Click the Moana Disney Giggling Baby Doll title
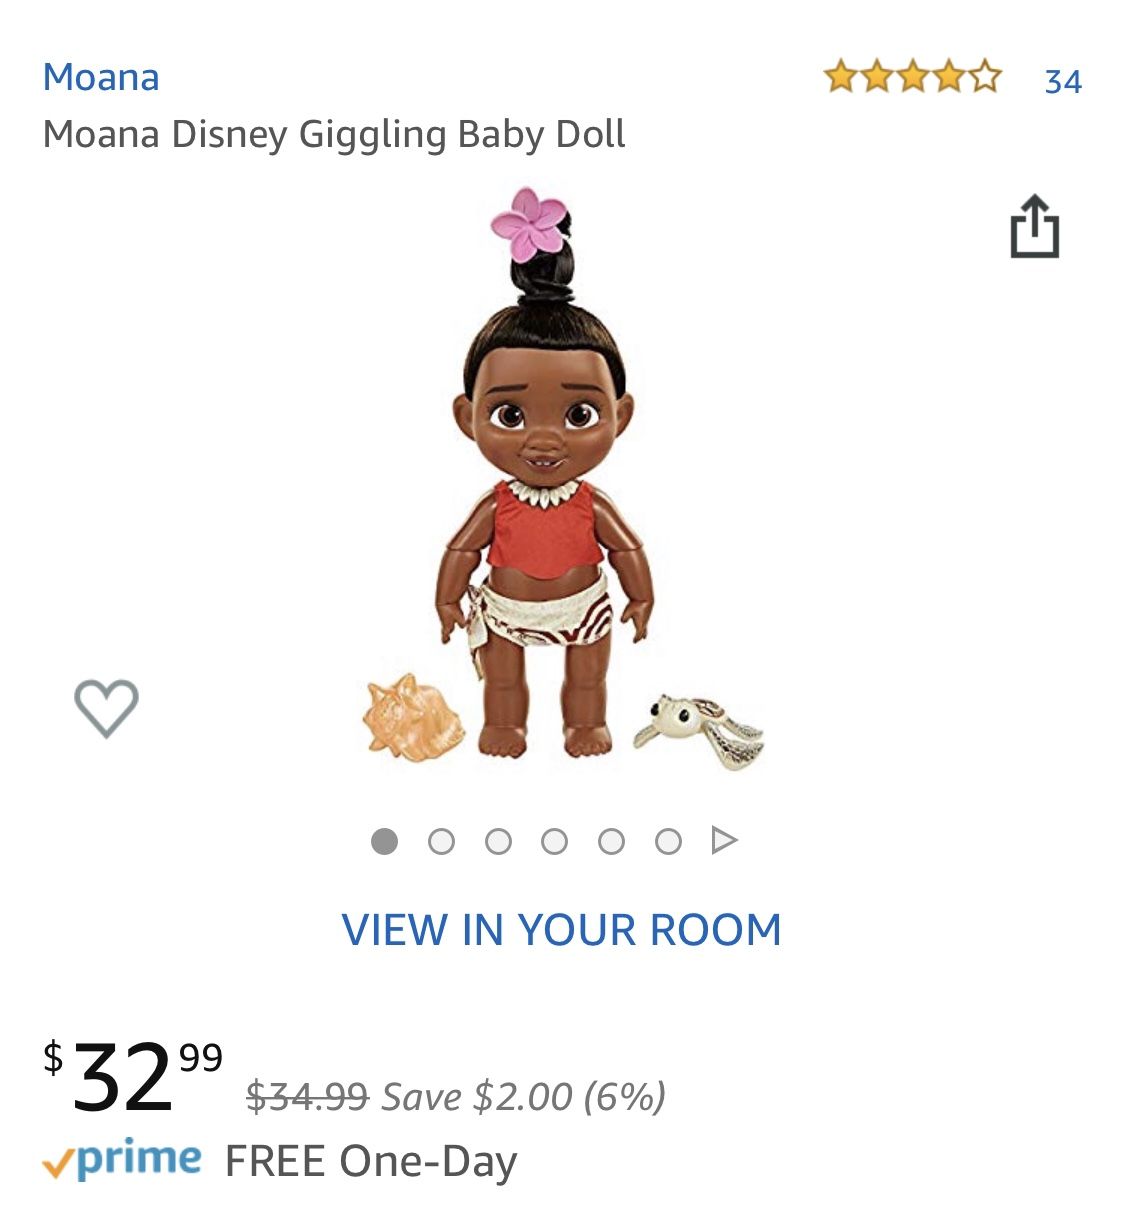Screen dimensions: 1125x1228 334,134
